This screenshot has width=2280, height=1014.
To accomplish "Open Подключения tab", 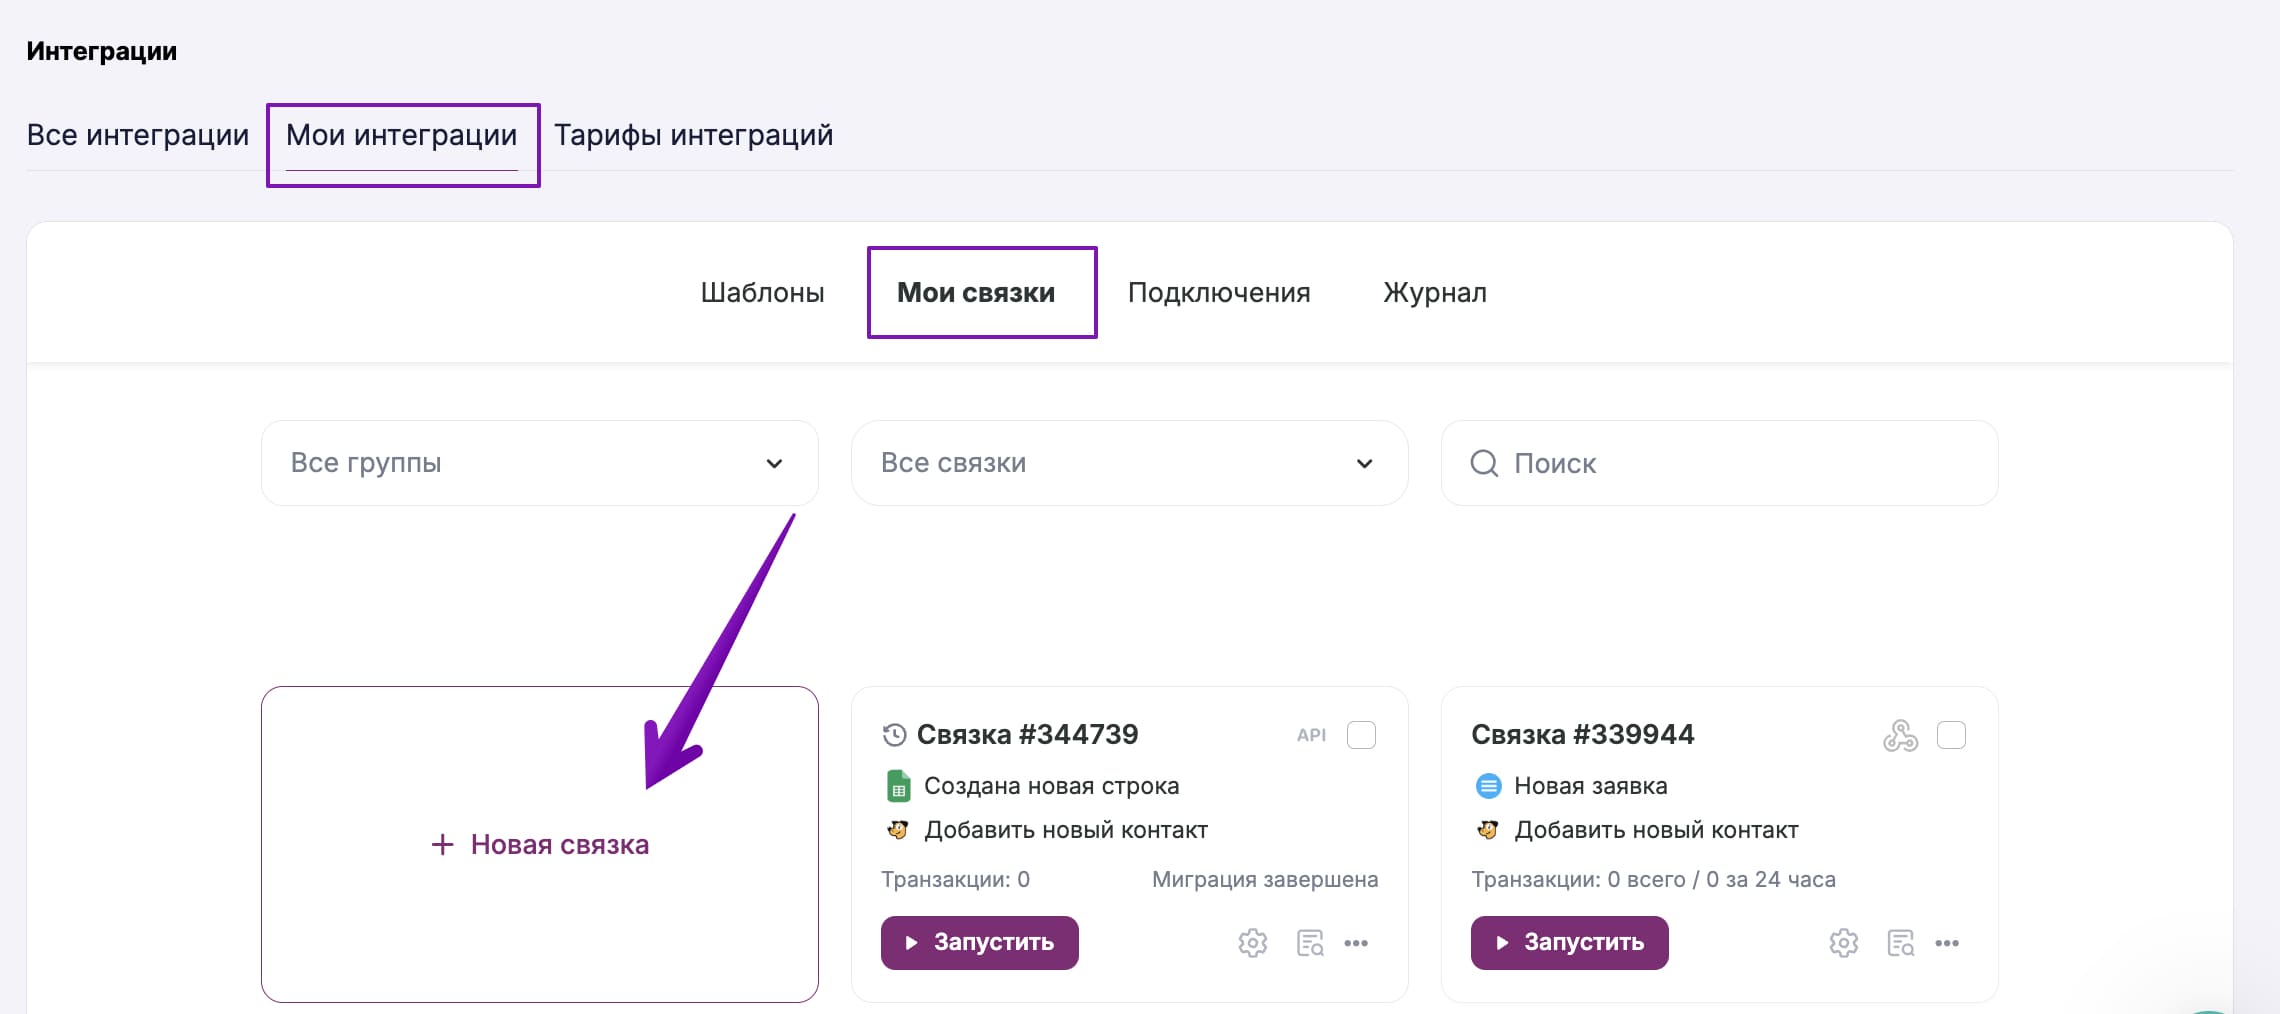I will point(1219,293).
